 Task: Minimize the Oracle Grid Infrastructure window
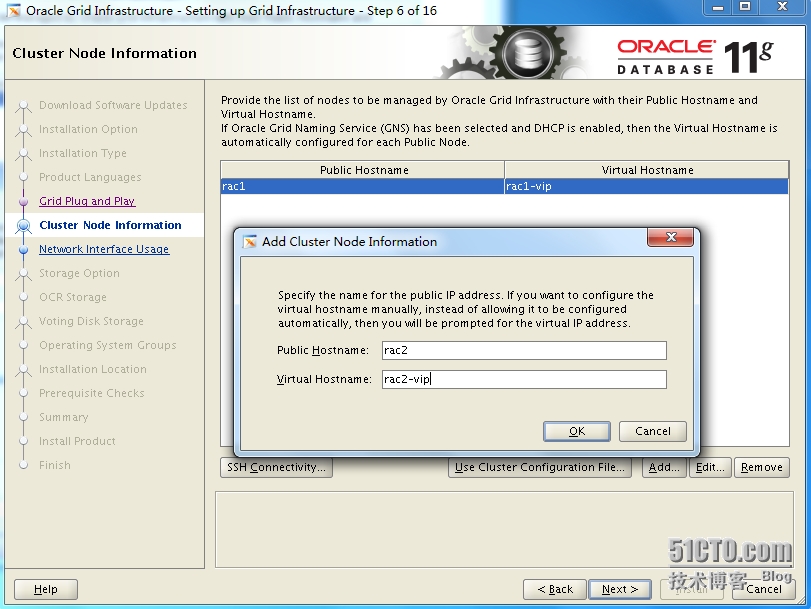[718, 7]
